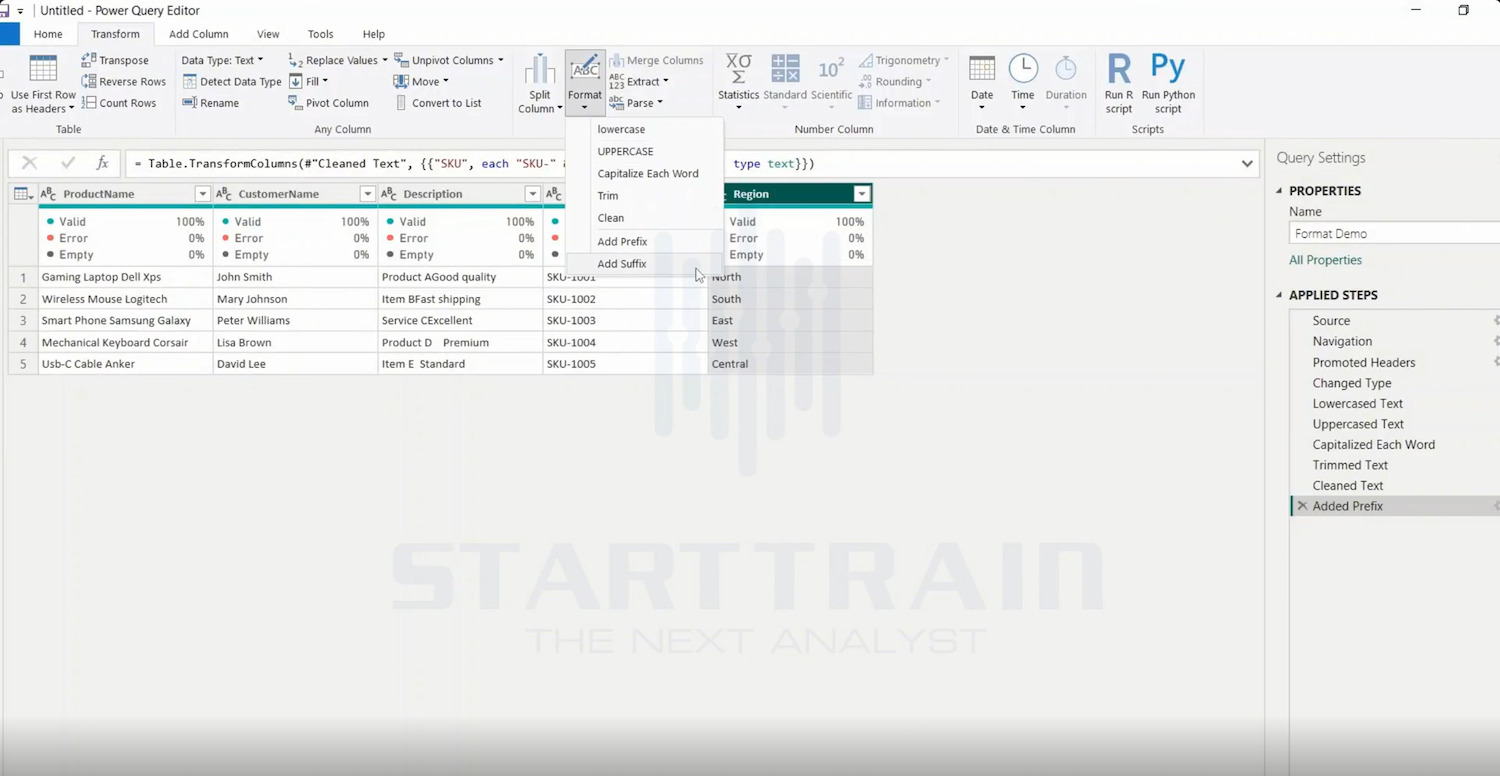
Task: Click Run R script
Action: tap(1119, 84)
